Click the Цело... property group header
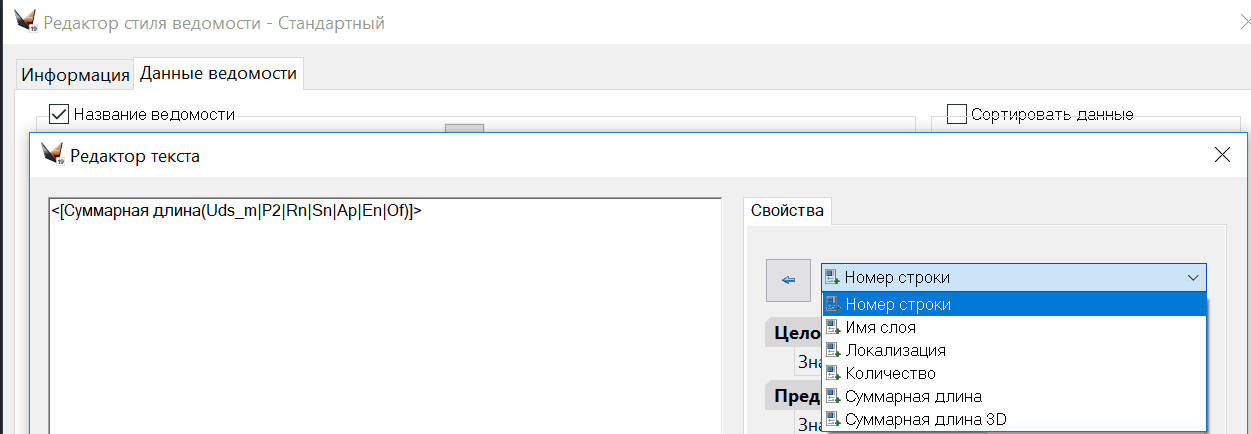Screen dimensions: 1251x434 pyautogui.click(x=794, y=333)
